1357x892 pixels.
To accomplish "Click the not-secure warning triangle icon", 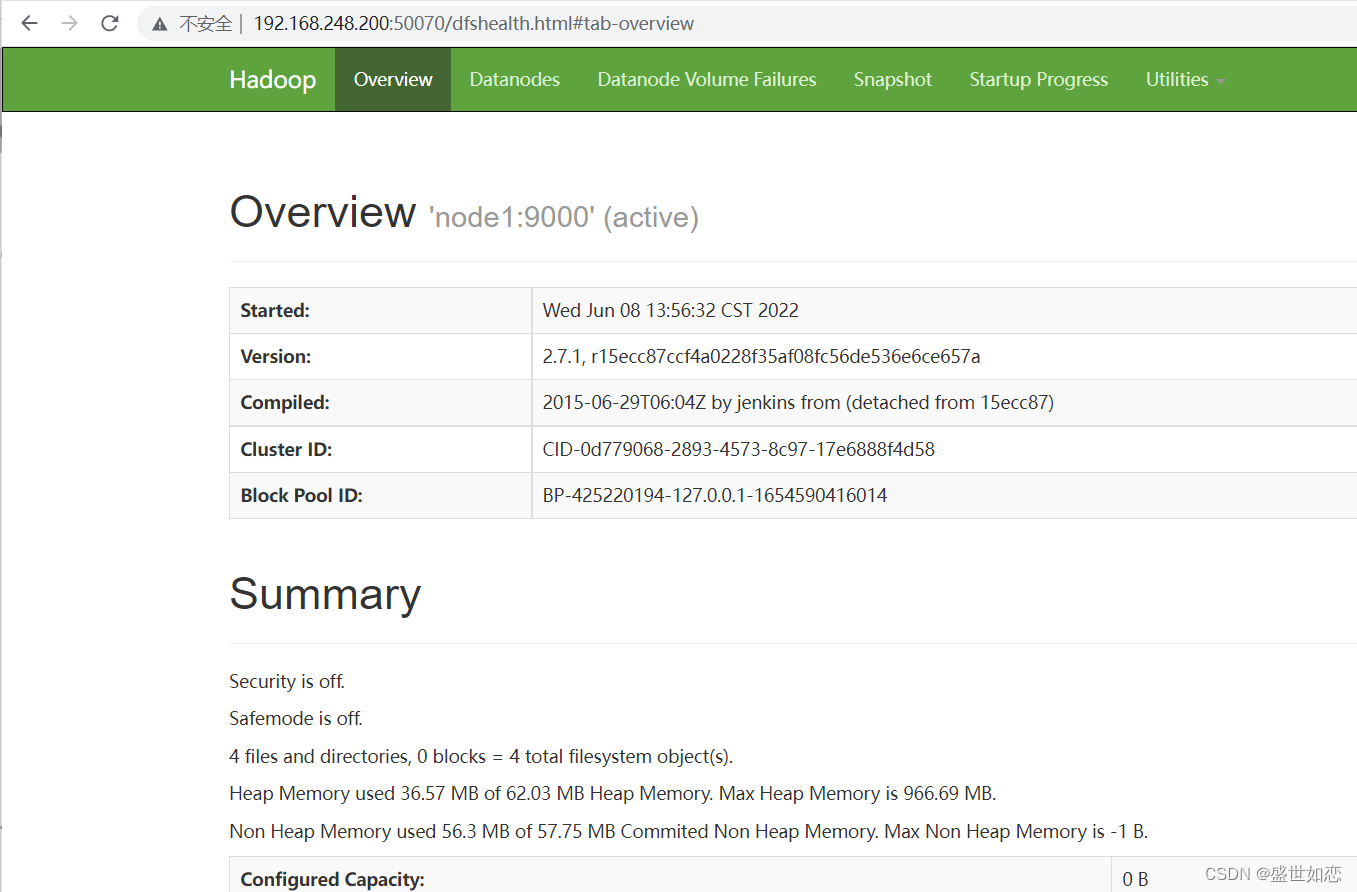I will 160,24.
